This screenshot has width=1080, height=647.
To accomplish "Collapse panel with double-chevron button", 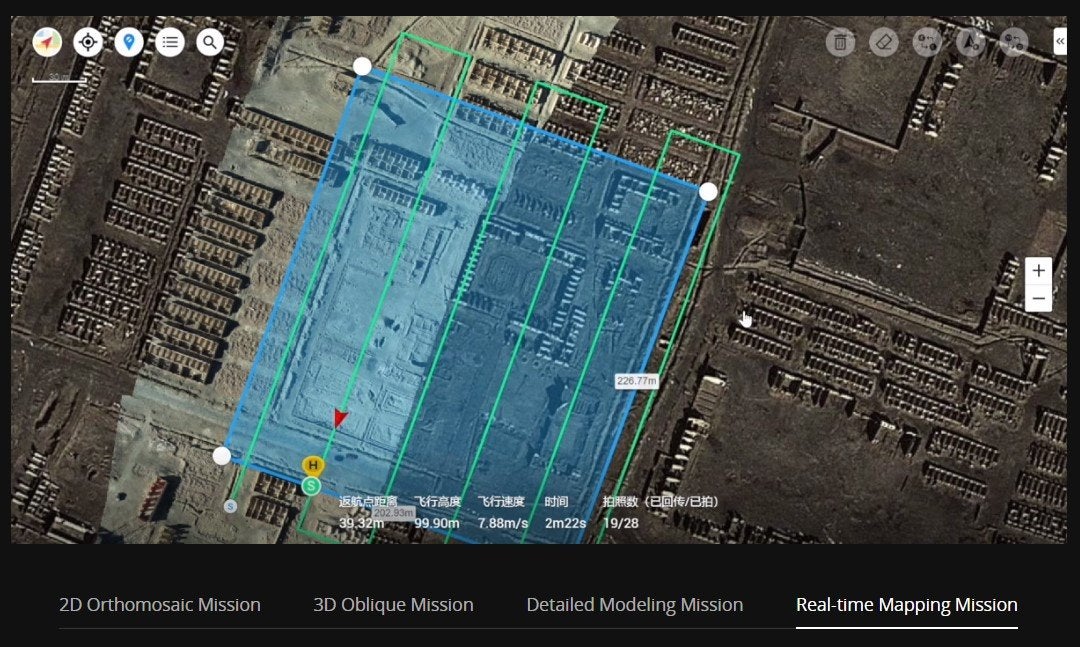I will click(1059, 39).
